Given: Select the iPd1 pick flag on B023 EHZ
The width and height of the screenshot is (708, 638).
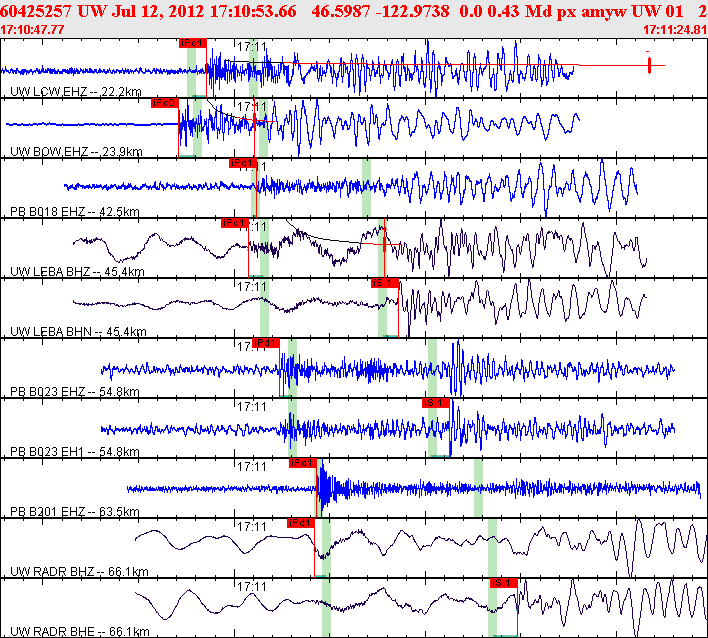Looking at the screenshot, I should pos(266,343).
